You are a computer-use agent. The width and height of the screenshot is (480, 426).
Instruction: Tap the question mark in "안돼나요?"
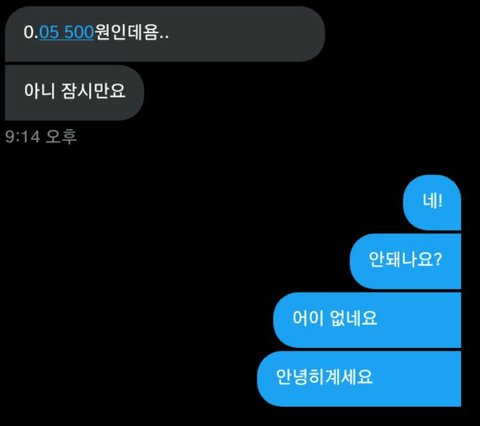438,259
